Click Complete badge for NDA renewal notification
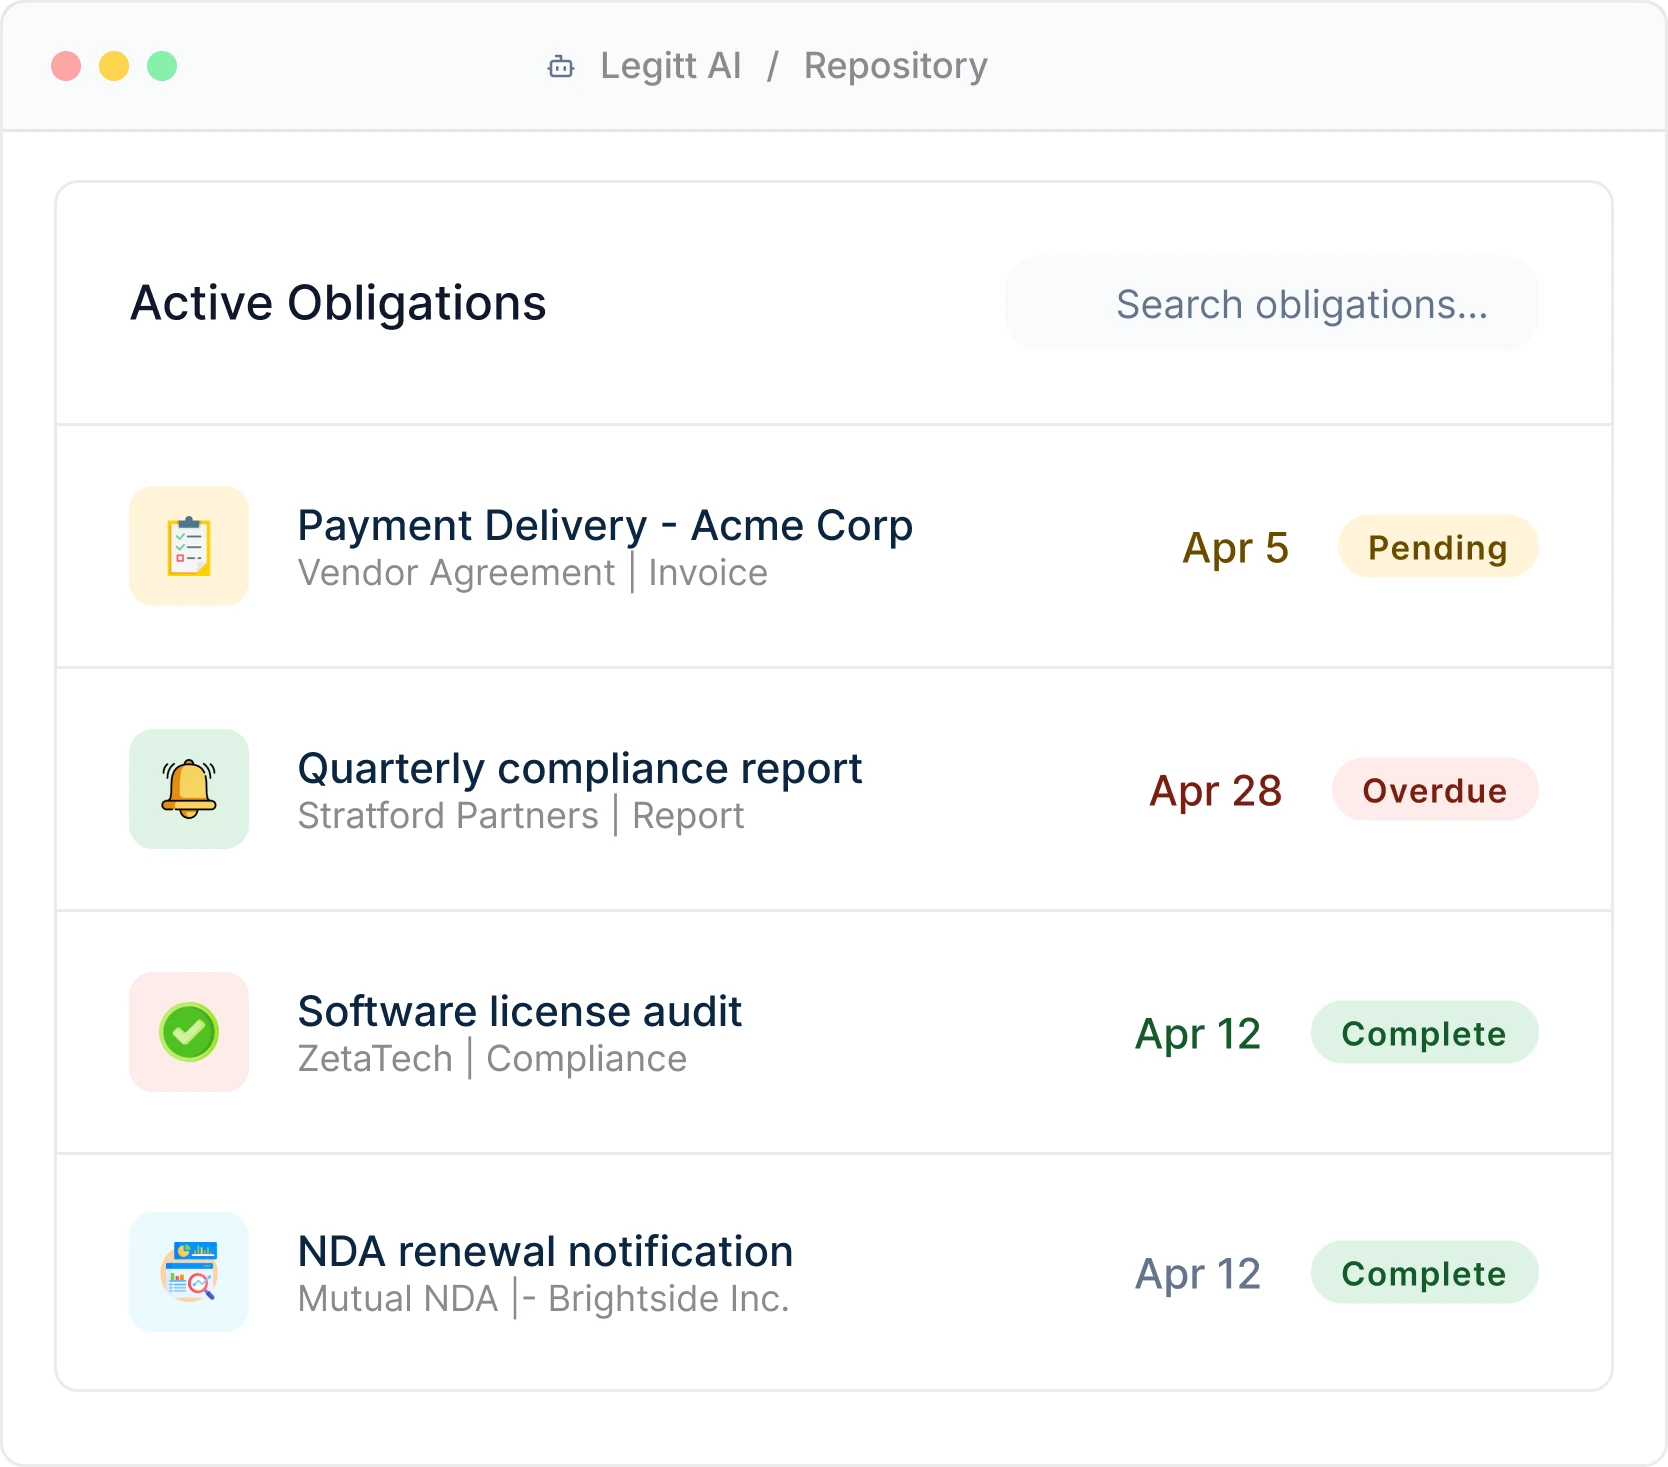1668x1467 pixels. pyautogui.click(x=1423, y=1273)
